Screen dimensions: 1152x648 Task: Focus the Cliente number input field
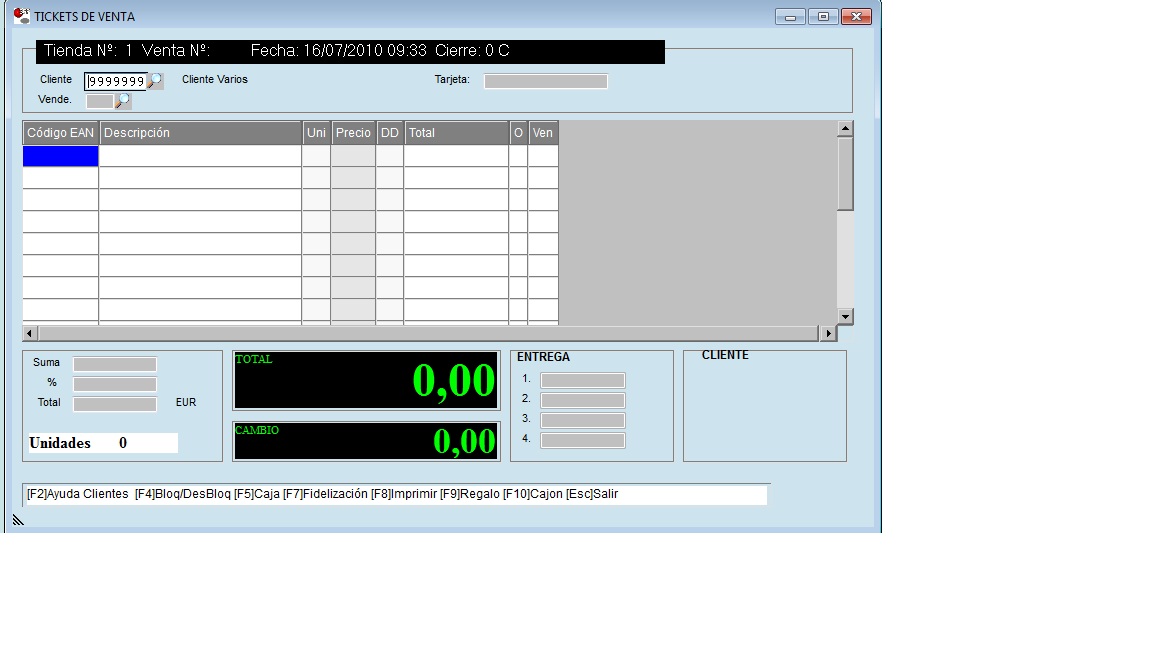[x=115, y=81]
